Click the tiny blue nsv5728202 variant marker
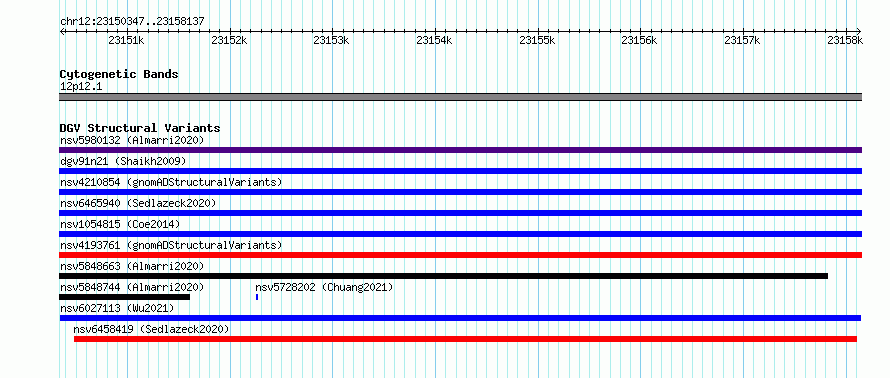The width and height of the screenshot is (890, 378). click(257, 297)
